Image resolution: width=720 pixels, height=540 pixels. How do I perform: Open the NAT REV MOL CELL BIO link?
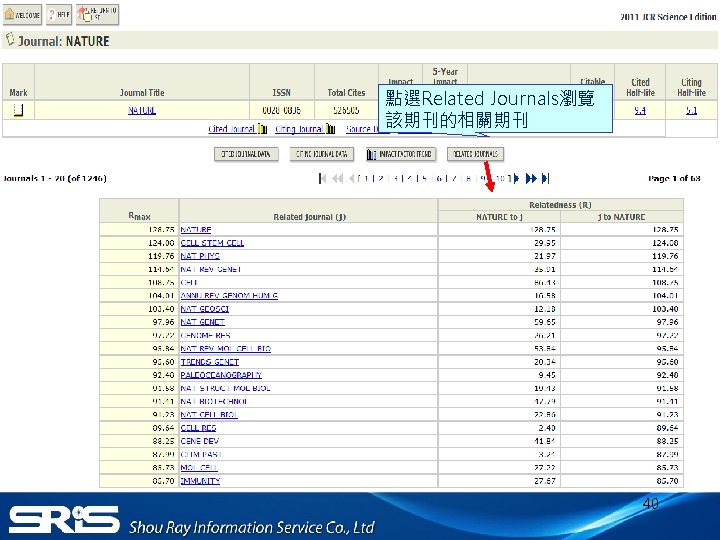click(225, 349)
